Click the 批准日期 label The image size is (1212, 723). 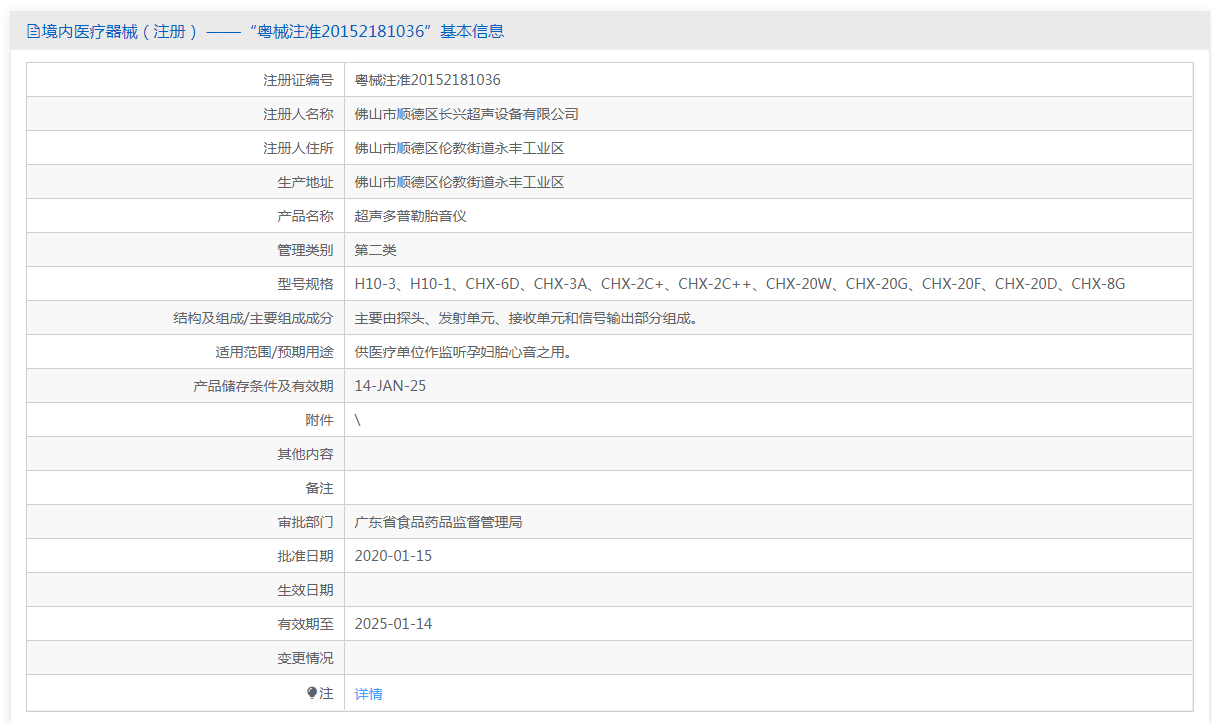point(305,556)
